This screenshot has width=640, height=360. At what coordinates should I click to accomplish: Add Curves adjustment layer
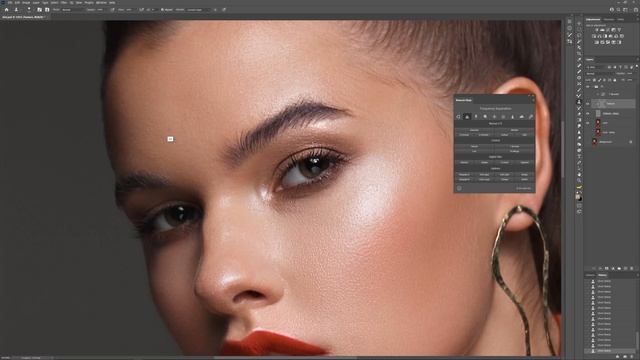tap(608, 30)
